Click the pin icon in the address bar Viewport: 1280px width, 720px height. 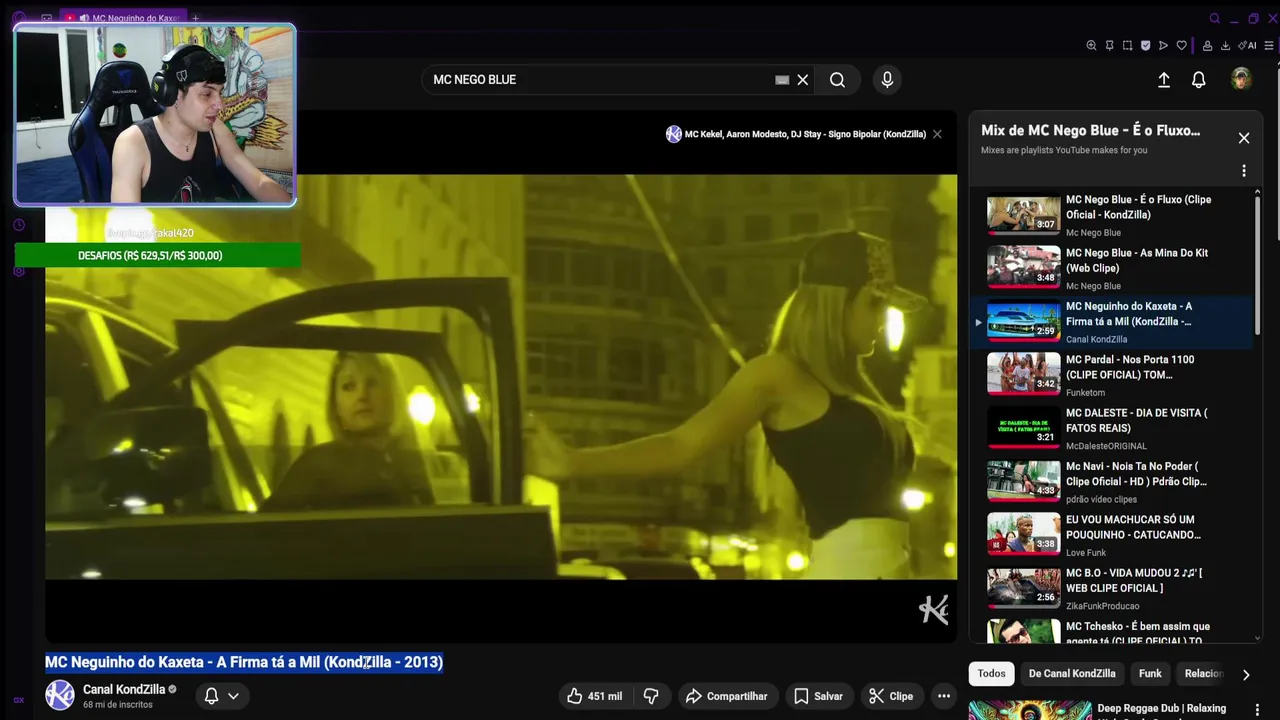click(x=1109, y=45)
